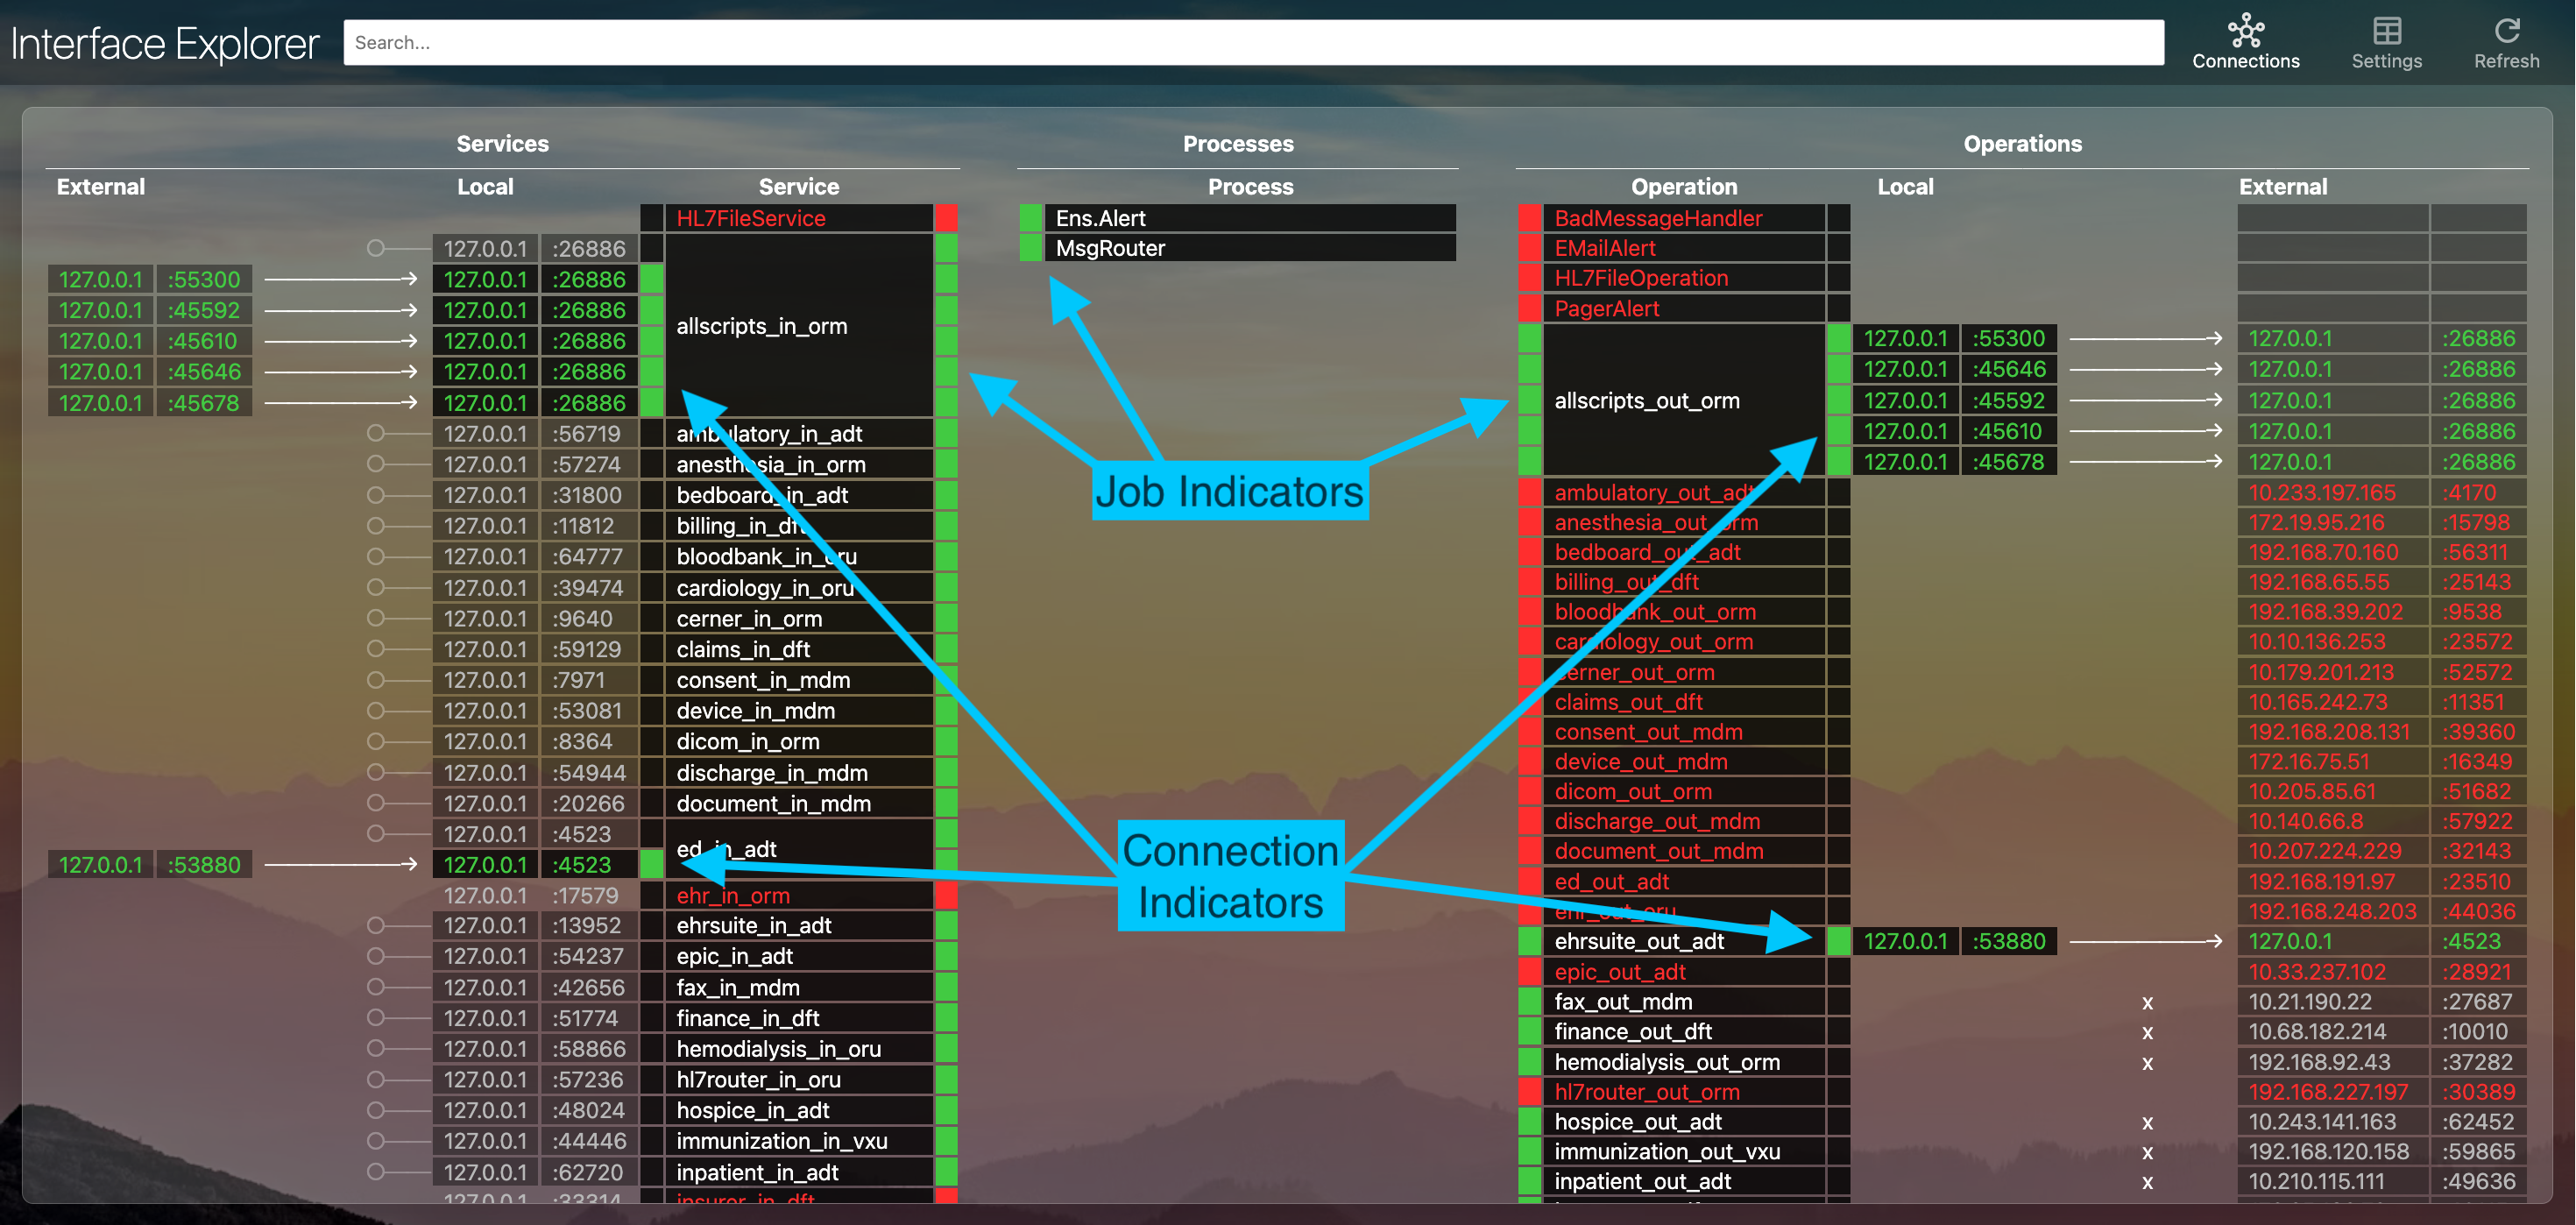
Task: Click the Operations section header
Action: click(x=2022, y=144)
